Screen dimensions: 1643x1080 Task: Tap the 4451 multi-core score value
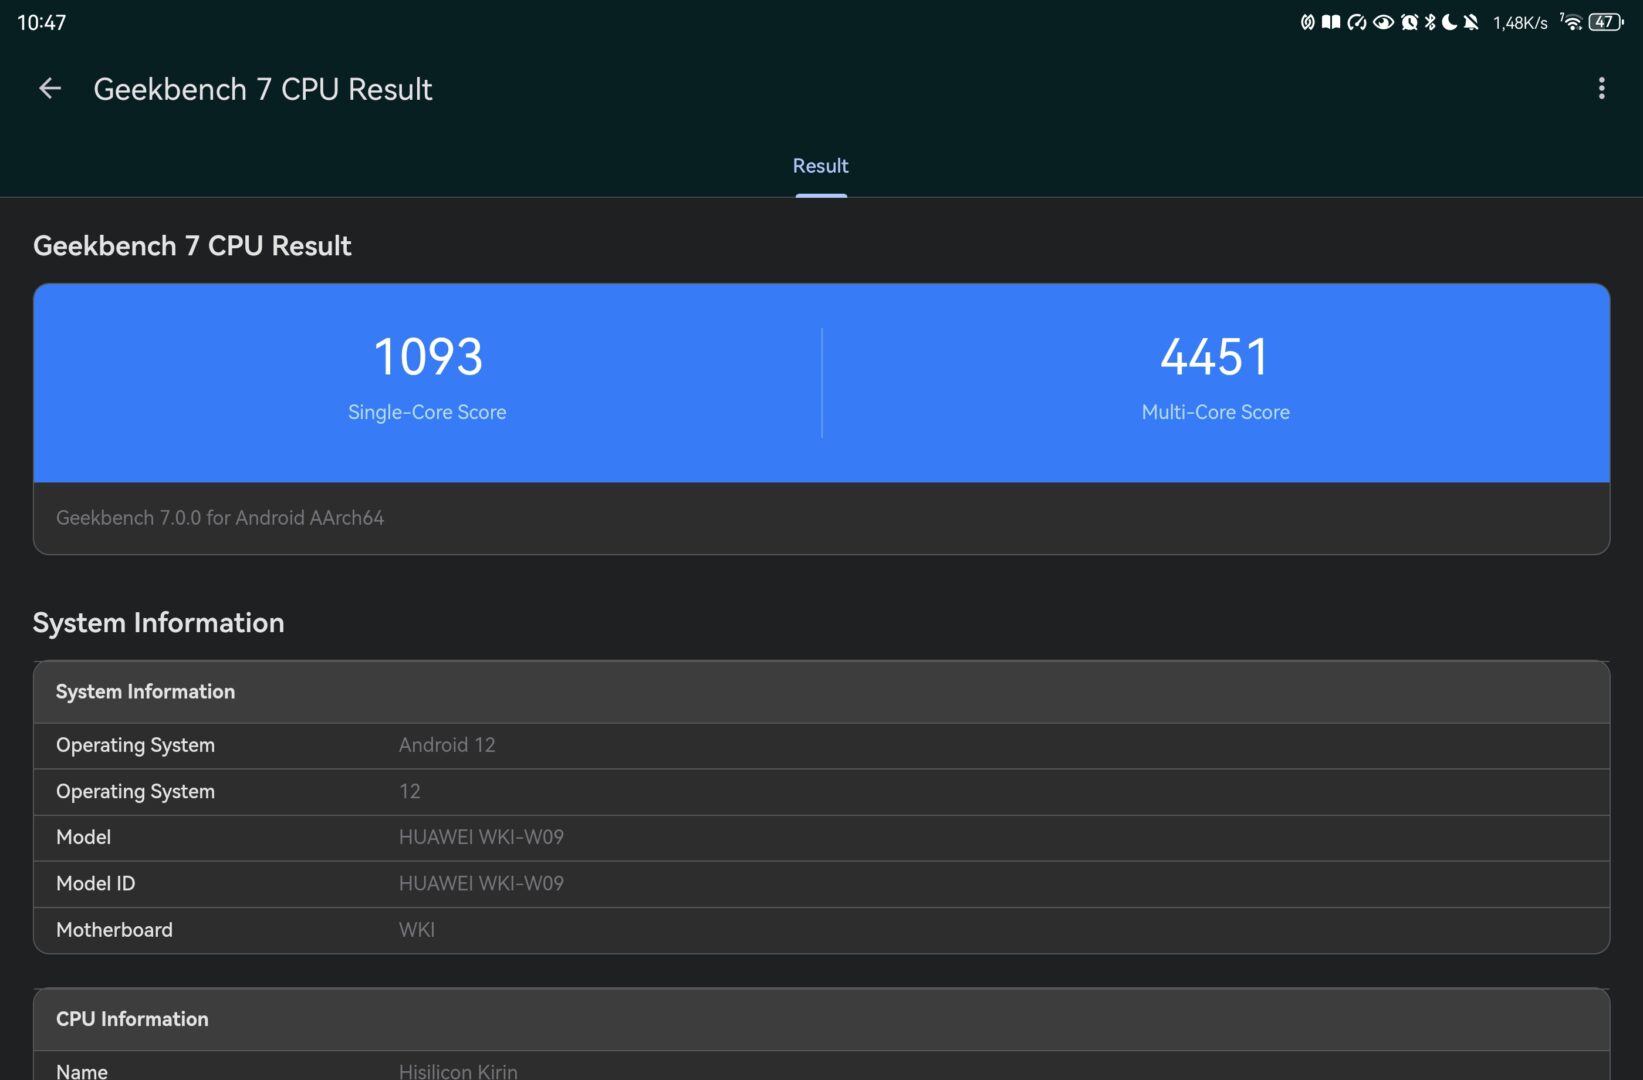pos(1215,357)
